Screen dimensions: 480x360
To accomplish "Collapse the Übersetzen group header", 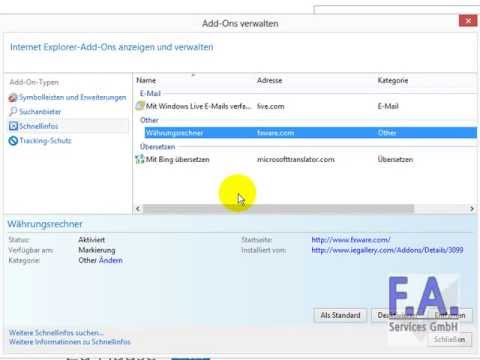I will (157, 147).
